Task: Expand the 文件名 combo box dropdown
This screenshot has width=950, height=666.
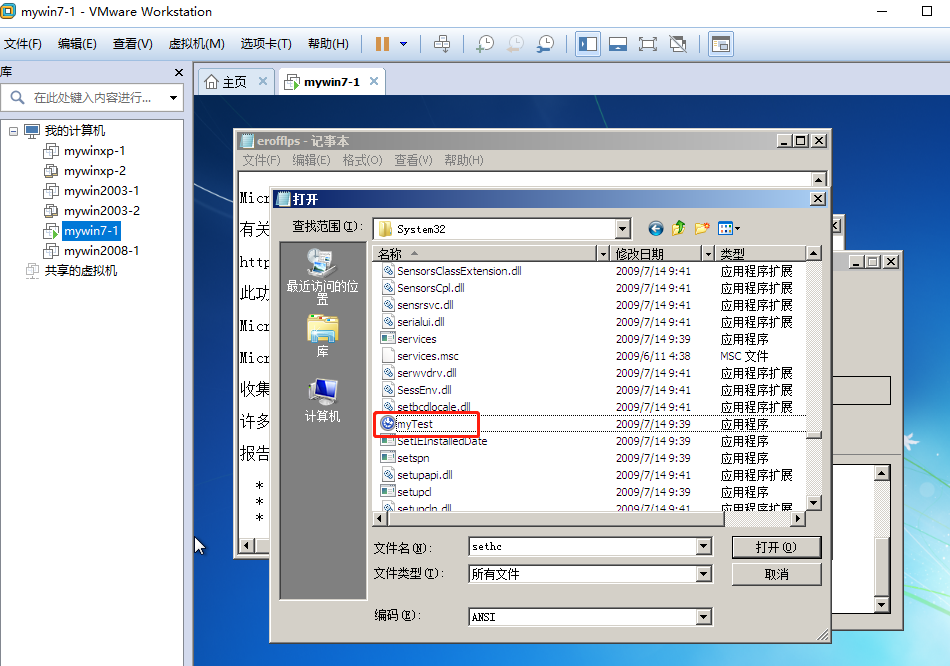Action: click(x=703, y=547)
